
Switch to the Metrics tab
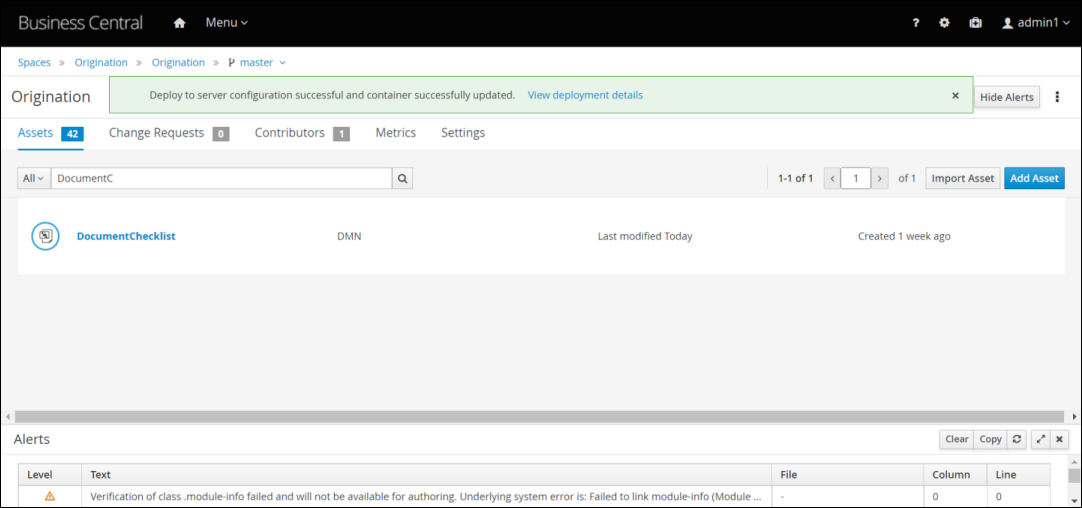click(x=395, y=133)
